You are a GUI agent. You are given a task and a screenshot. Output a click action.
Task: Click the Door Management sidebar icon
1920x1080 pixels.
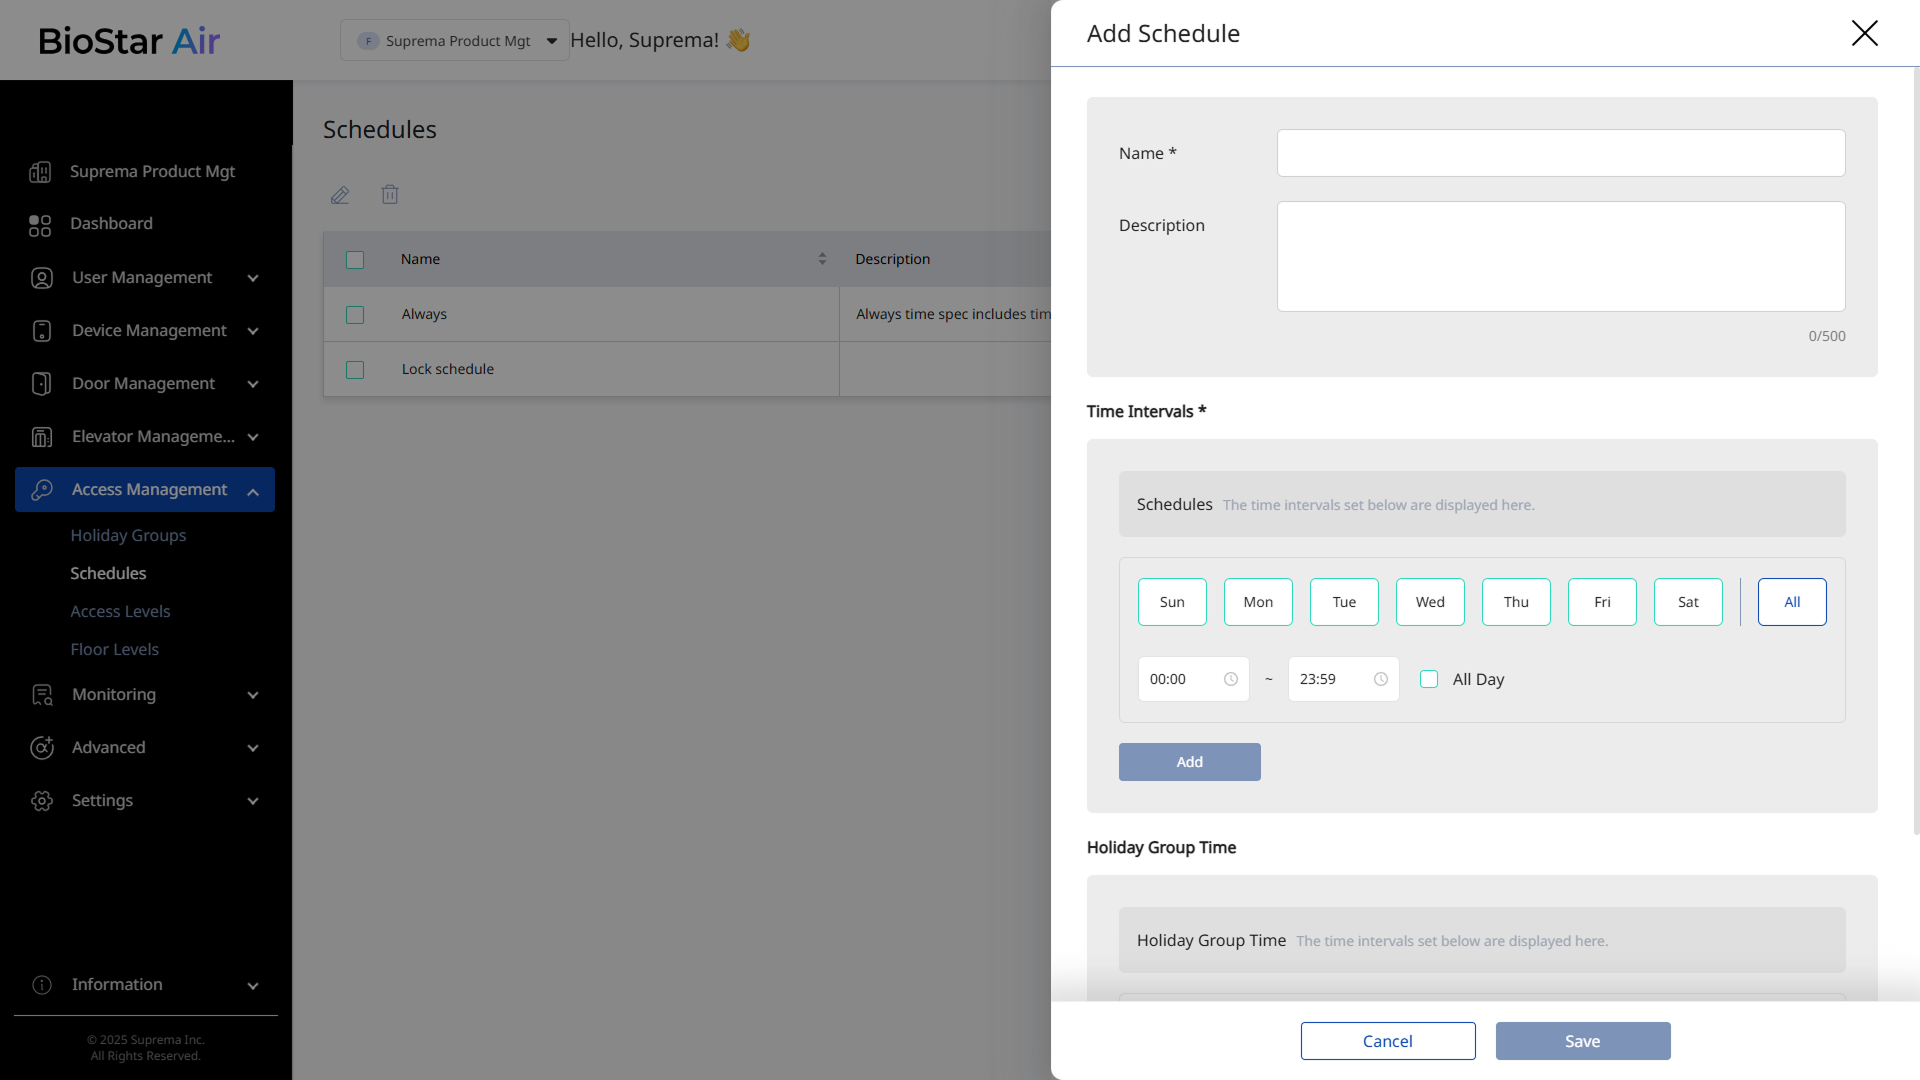(41, 384)
